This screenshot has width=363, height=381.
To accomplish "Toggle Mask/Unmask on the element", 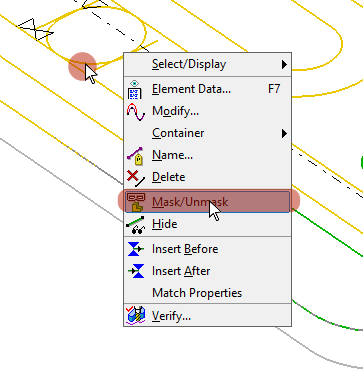I will click(207, 202).
